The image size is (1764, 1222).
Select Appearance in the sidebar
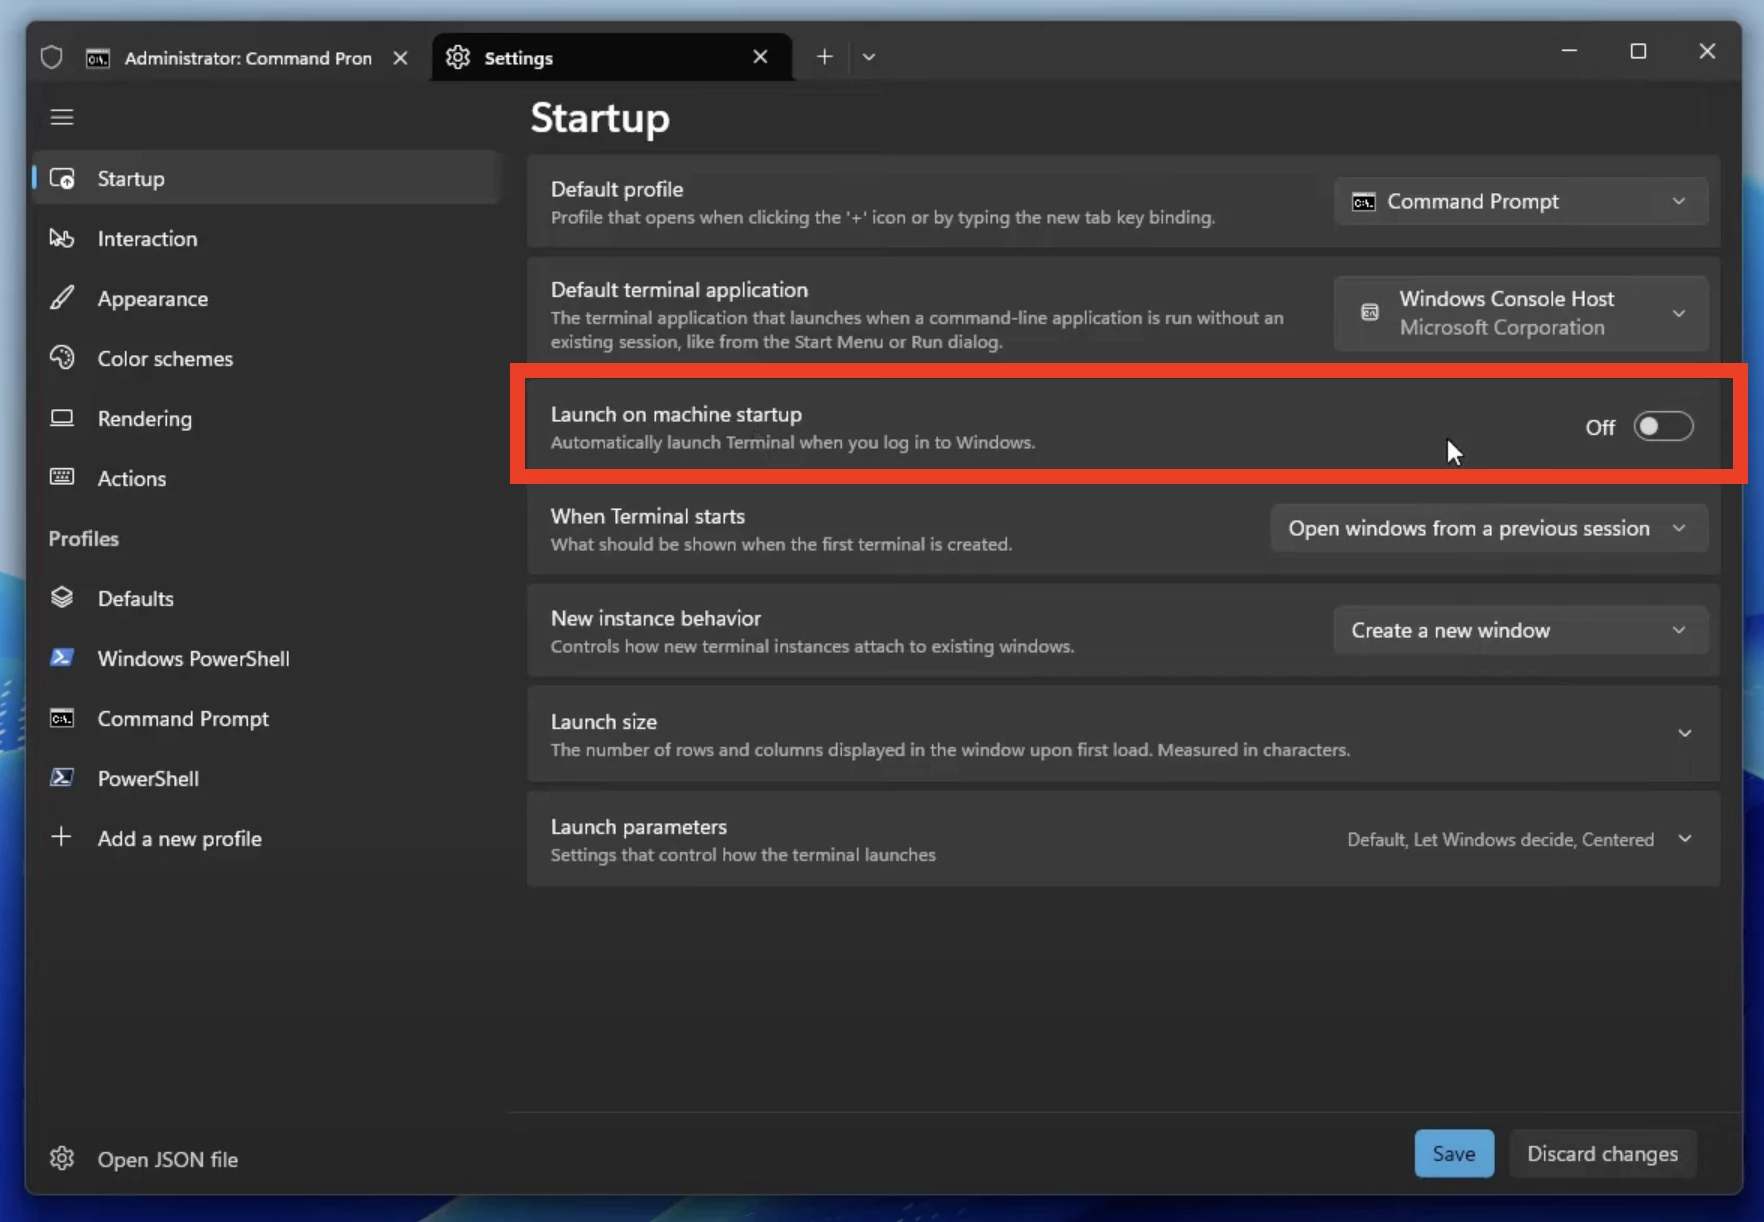pos(266,298)
